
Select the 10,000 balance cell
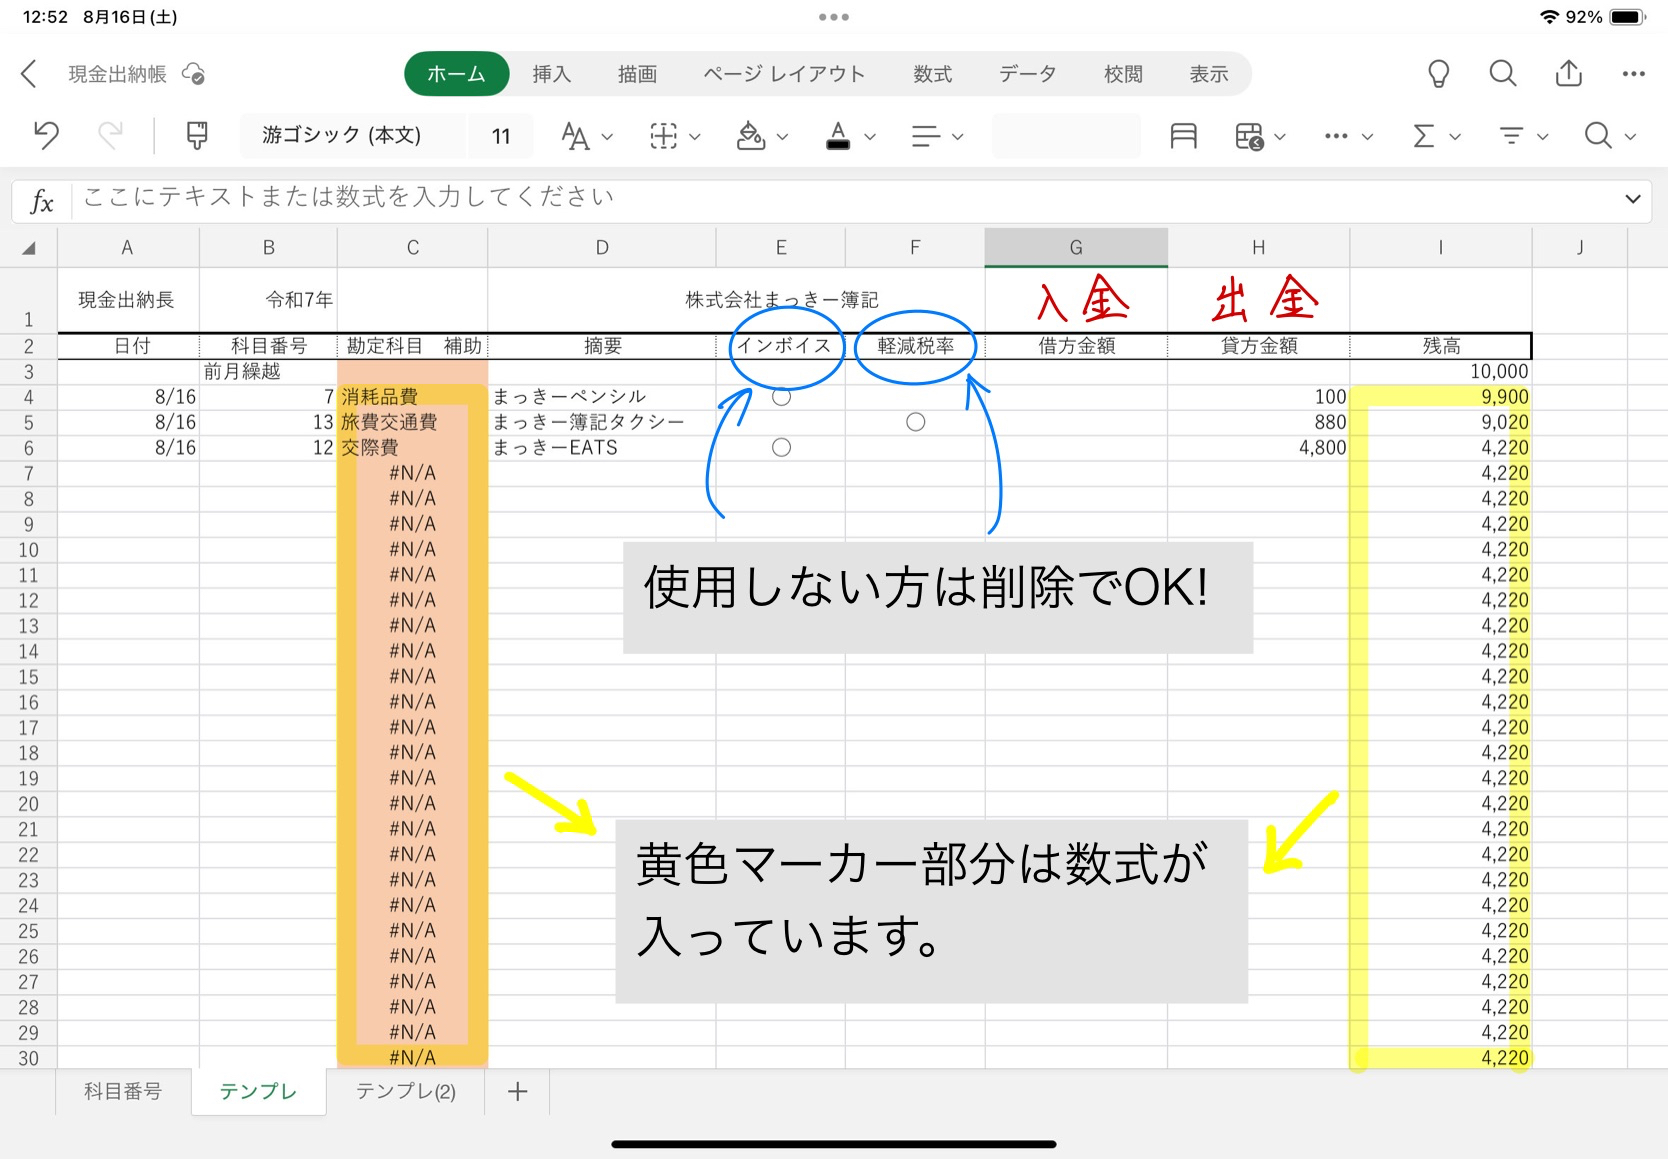[x=1440, y=371]
